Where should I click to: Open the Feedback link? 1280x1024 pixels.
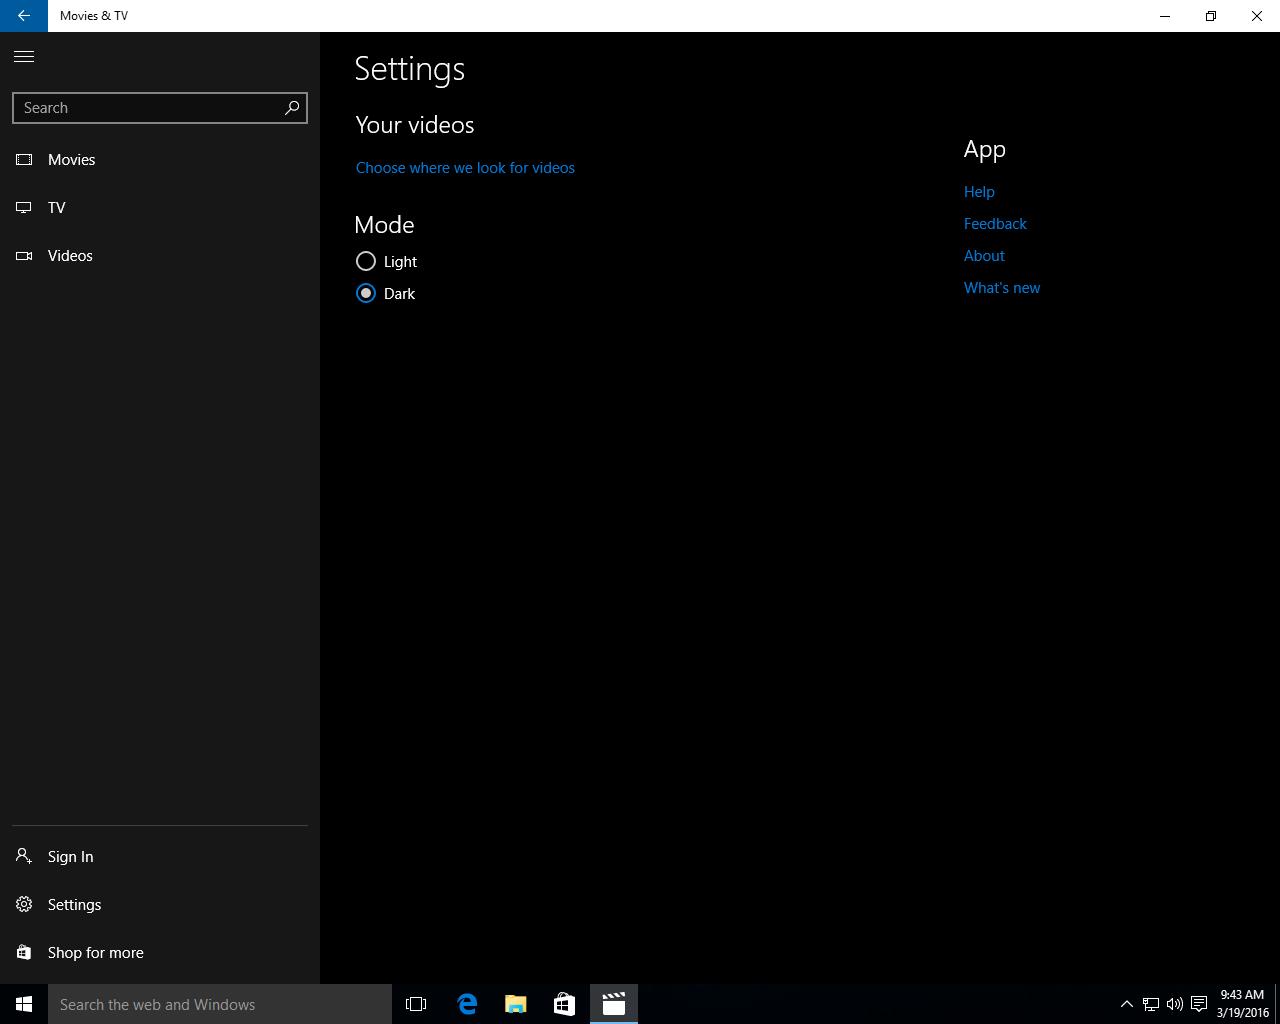[x=995, y=224]
